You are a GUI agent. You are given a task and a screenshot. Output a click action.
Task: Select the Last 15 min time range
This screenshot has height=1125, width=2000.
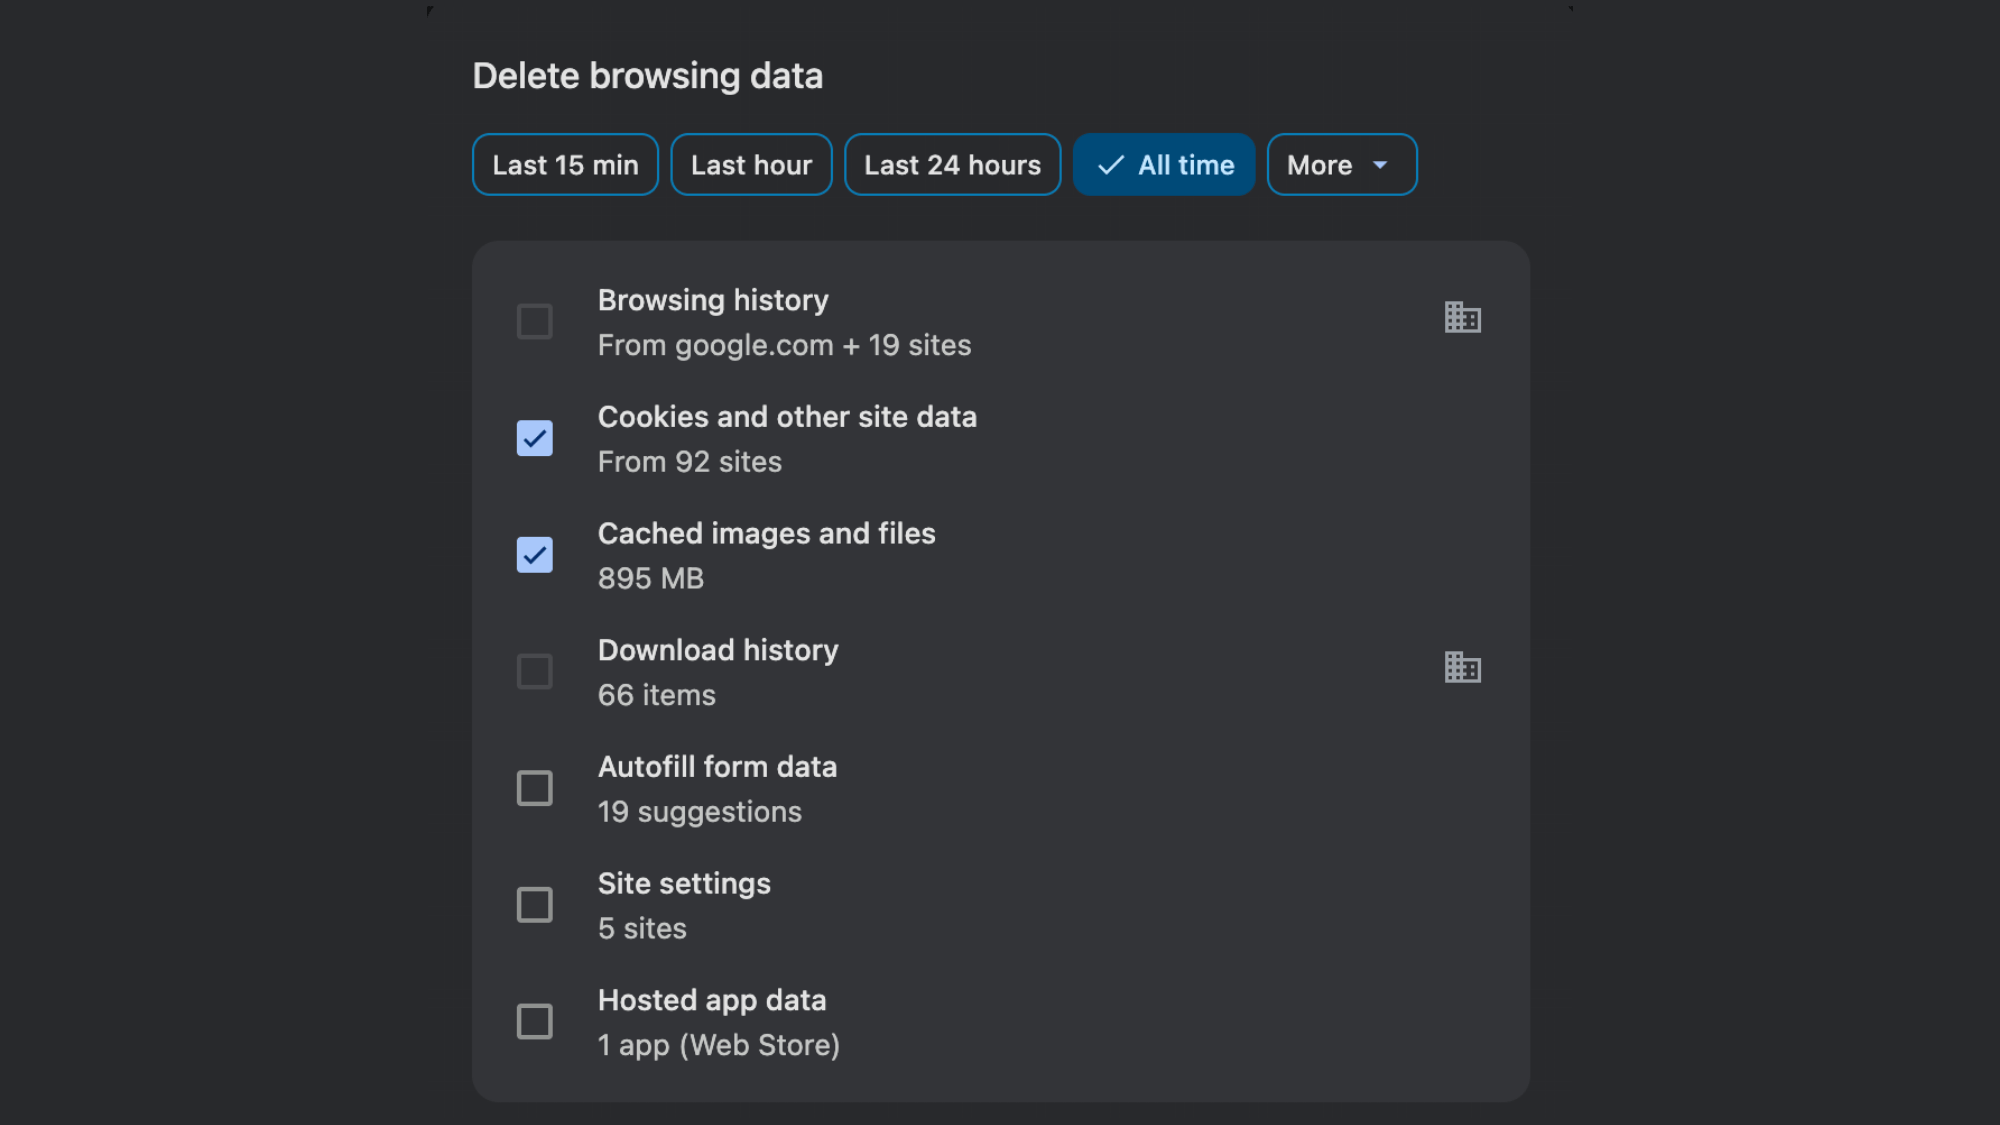click(x=564, y=164)
